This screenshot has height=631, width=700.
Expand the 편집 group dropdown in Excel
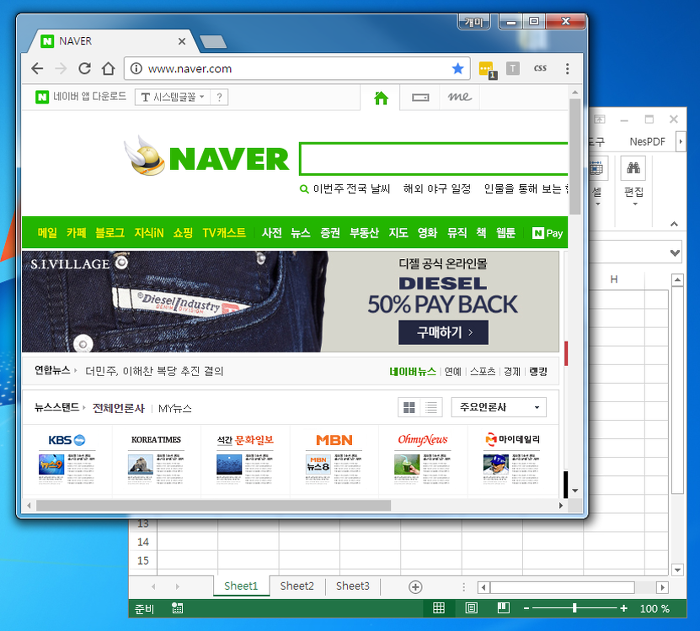click(x=635, y=205)
